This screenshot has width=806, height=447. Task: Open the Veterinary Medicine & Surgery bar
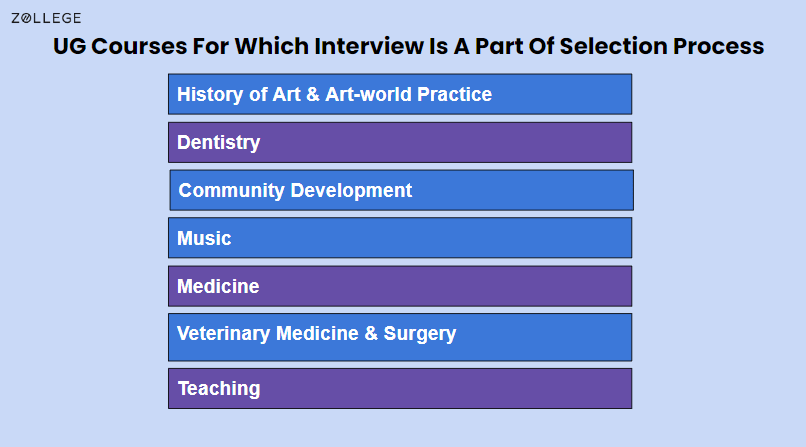coord(400,336)
